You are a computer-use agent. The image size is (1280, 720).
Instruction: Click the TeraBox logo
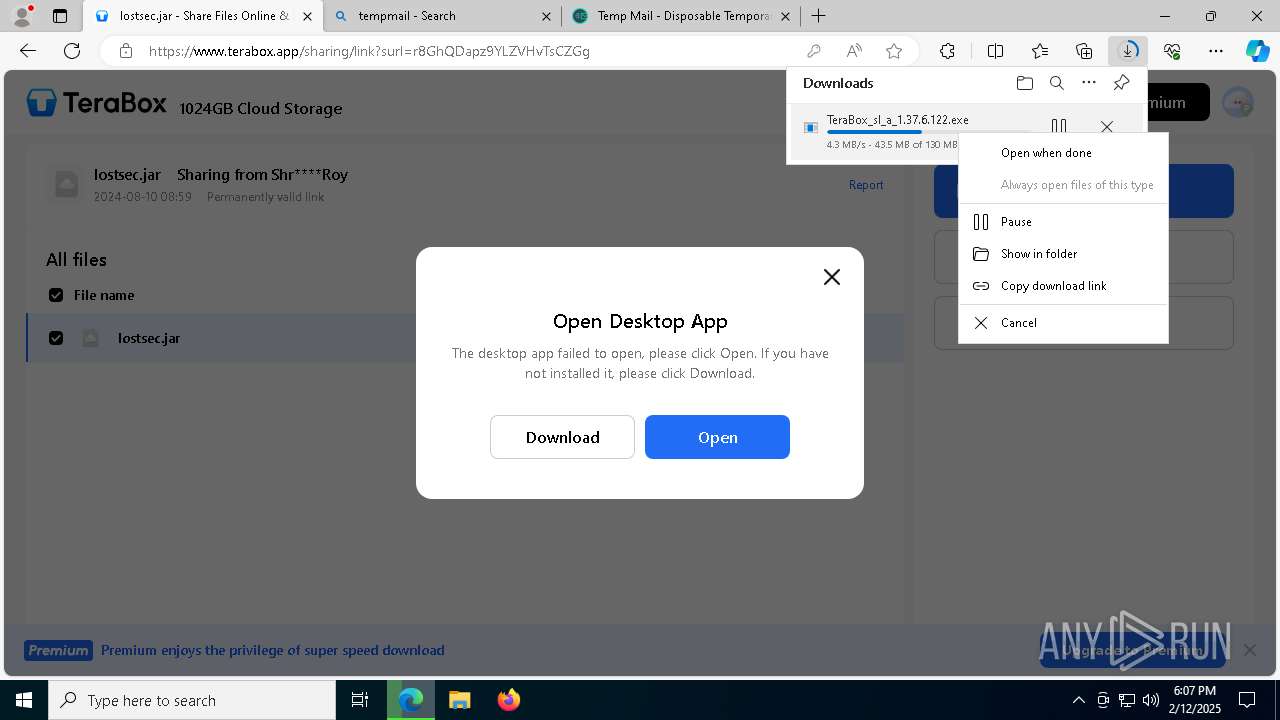coord(97,103)
